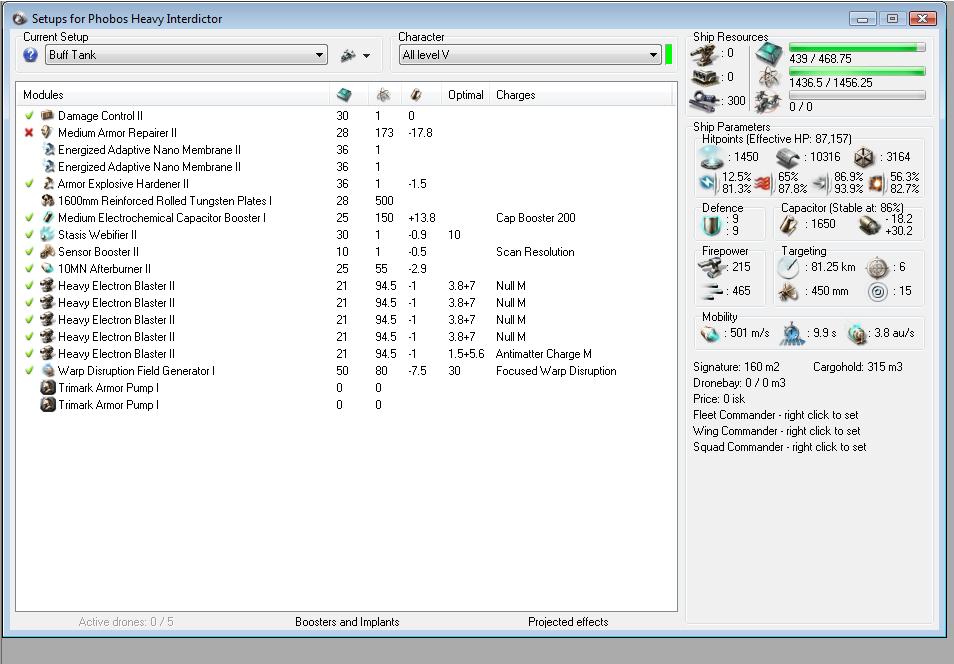Switch to the Projected effects tab
The height and width of the screenshot is (664, 954).
click(x=568, y=622)
